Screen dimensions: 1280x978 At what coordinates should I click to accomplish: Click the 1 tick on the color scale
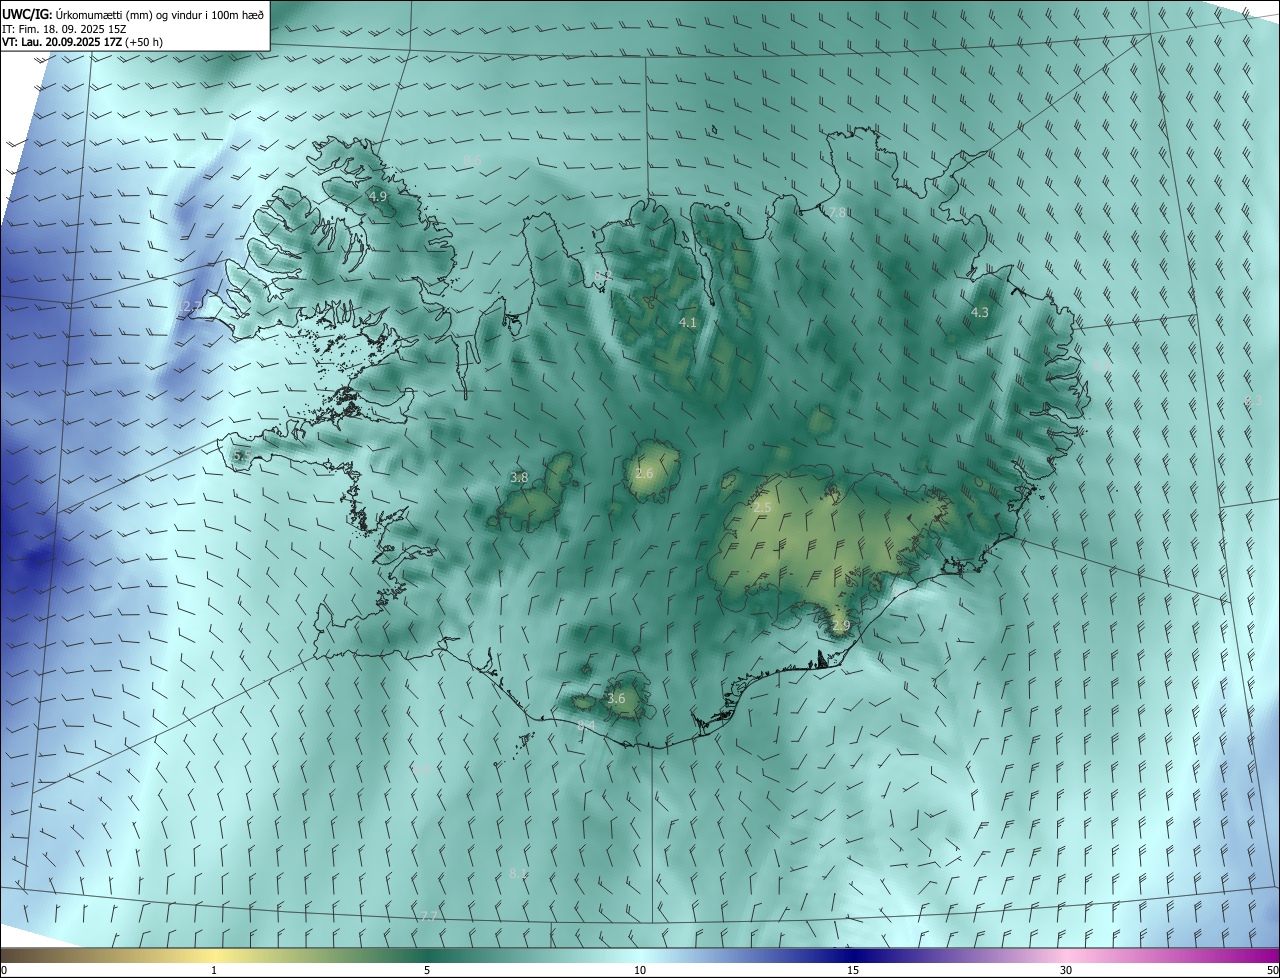click(214, 970)
